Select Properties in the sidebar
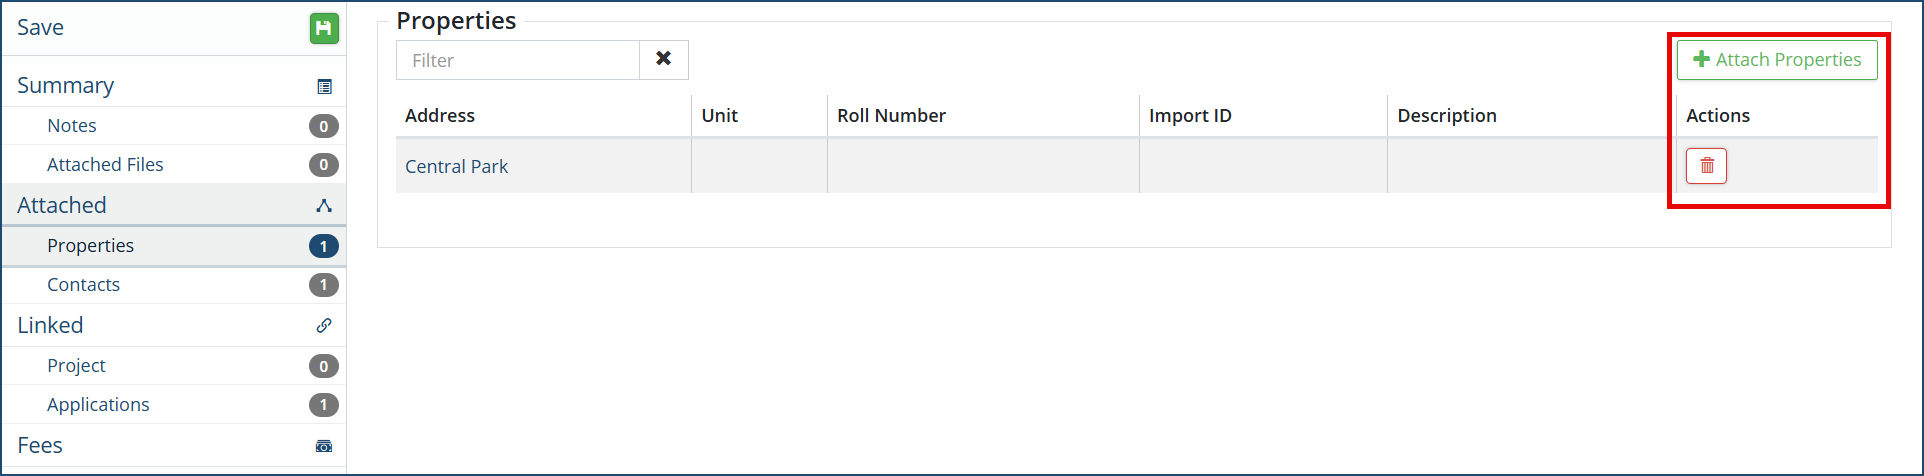This screenshot has height=476, width=1924. [x=90, y=246]
